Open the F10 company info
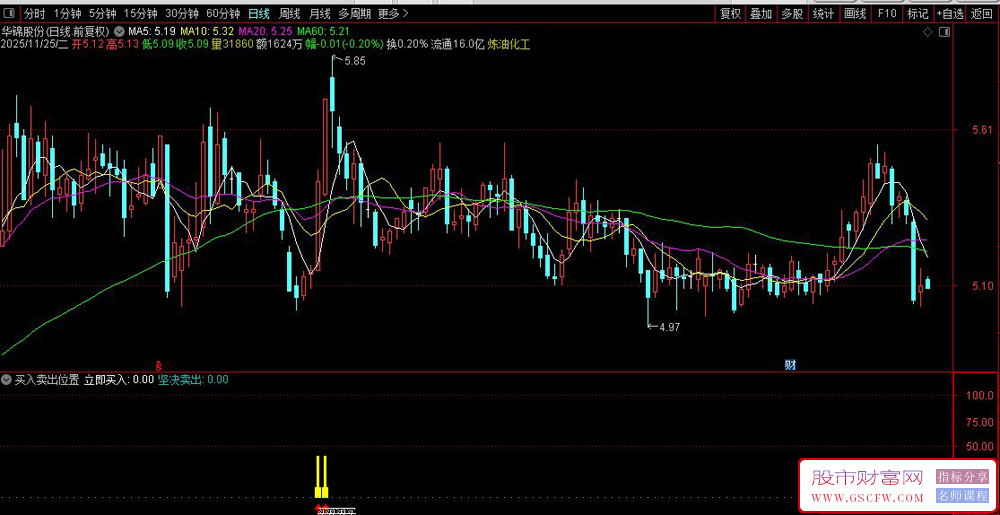The image size is (1000, 515). pos(887,13)
